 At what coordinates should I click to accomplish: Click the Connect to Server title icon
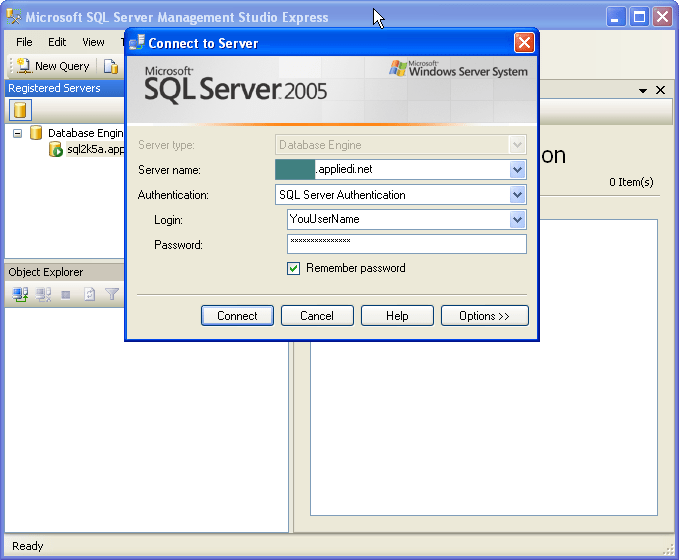pyautogui.click(x=137, y=42)
